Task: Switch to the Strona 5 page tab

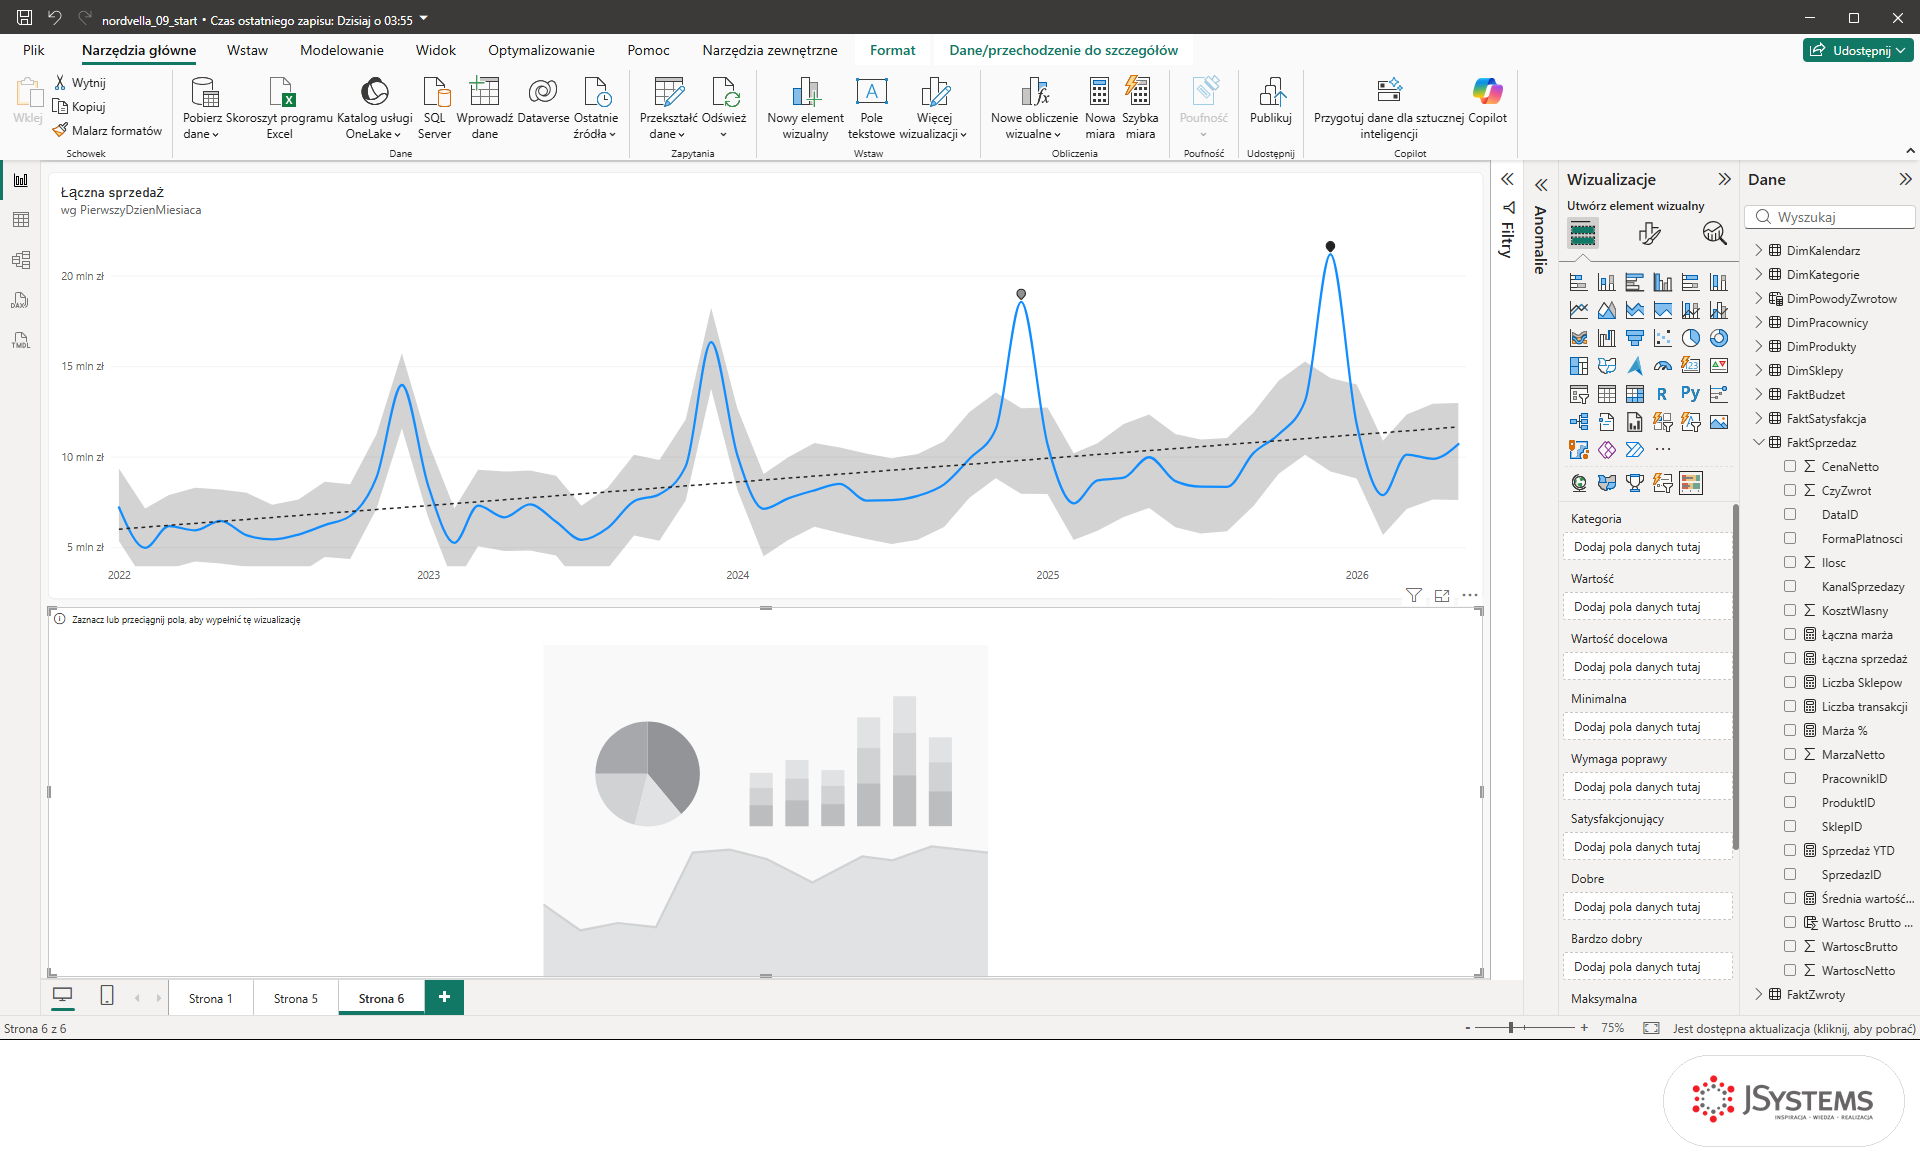Action: click(x=295, y=998)
